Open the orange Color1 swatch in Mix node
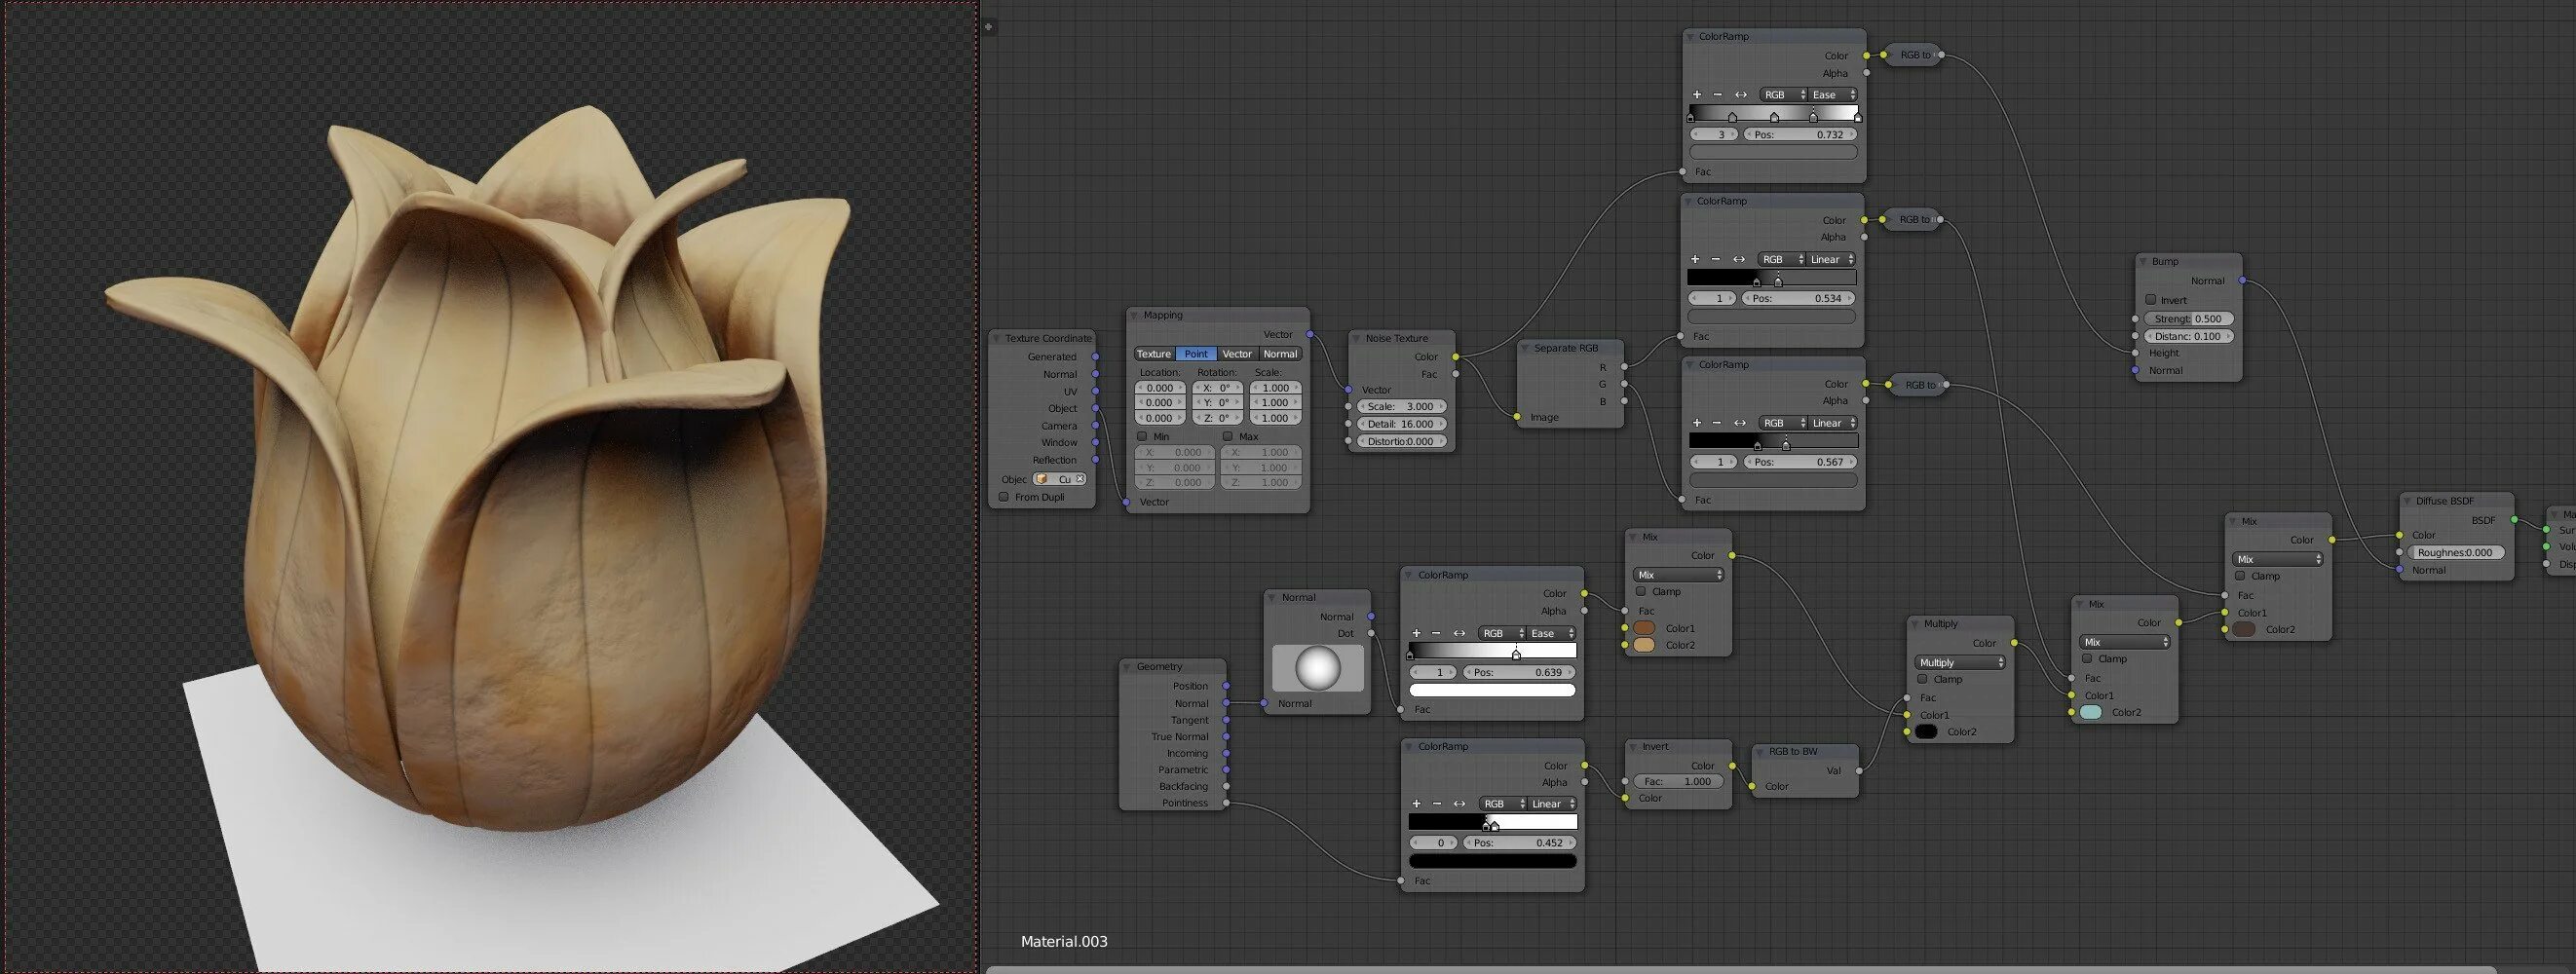 1644,628
